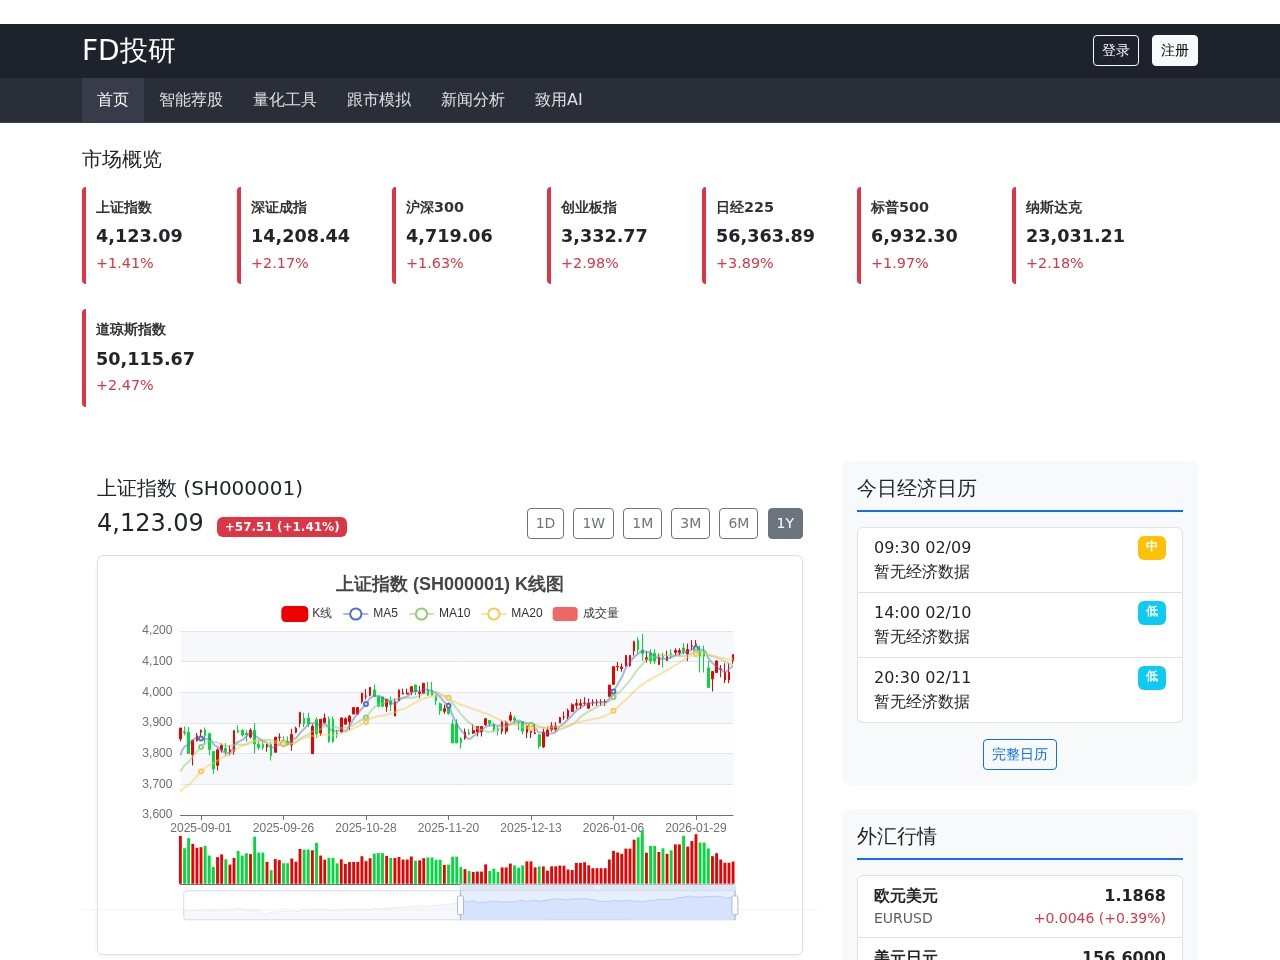Navigate to 跟市模拟
Image resolution: width=1280 pixels, height=960 pixels.
[x=379, y=100]
